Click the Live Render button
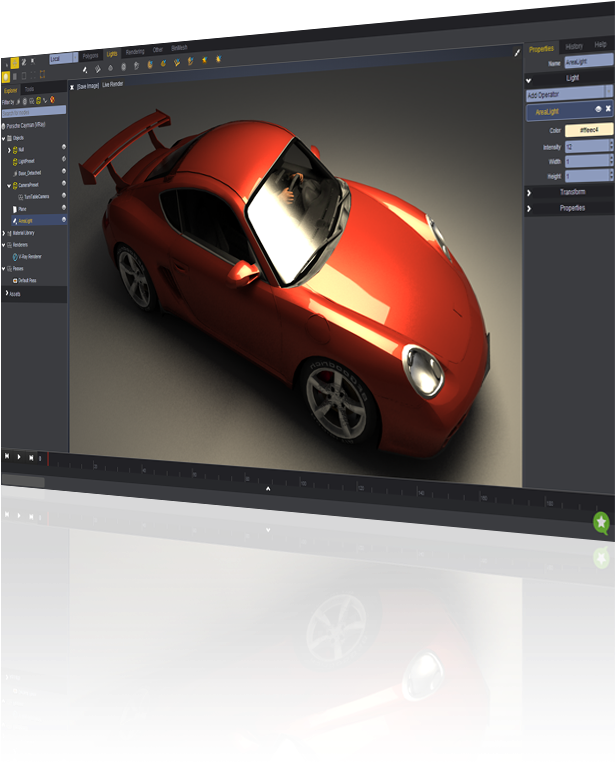Viewport: 615px width, 762px height. click(x=112, y=85)
